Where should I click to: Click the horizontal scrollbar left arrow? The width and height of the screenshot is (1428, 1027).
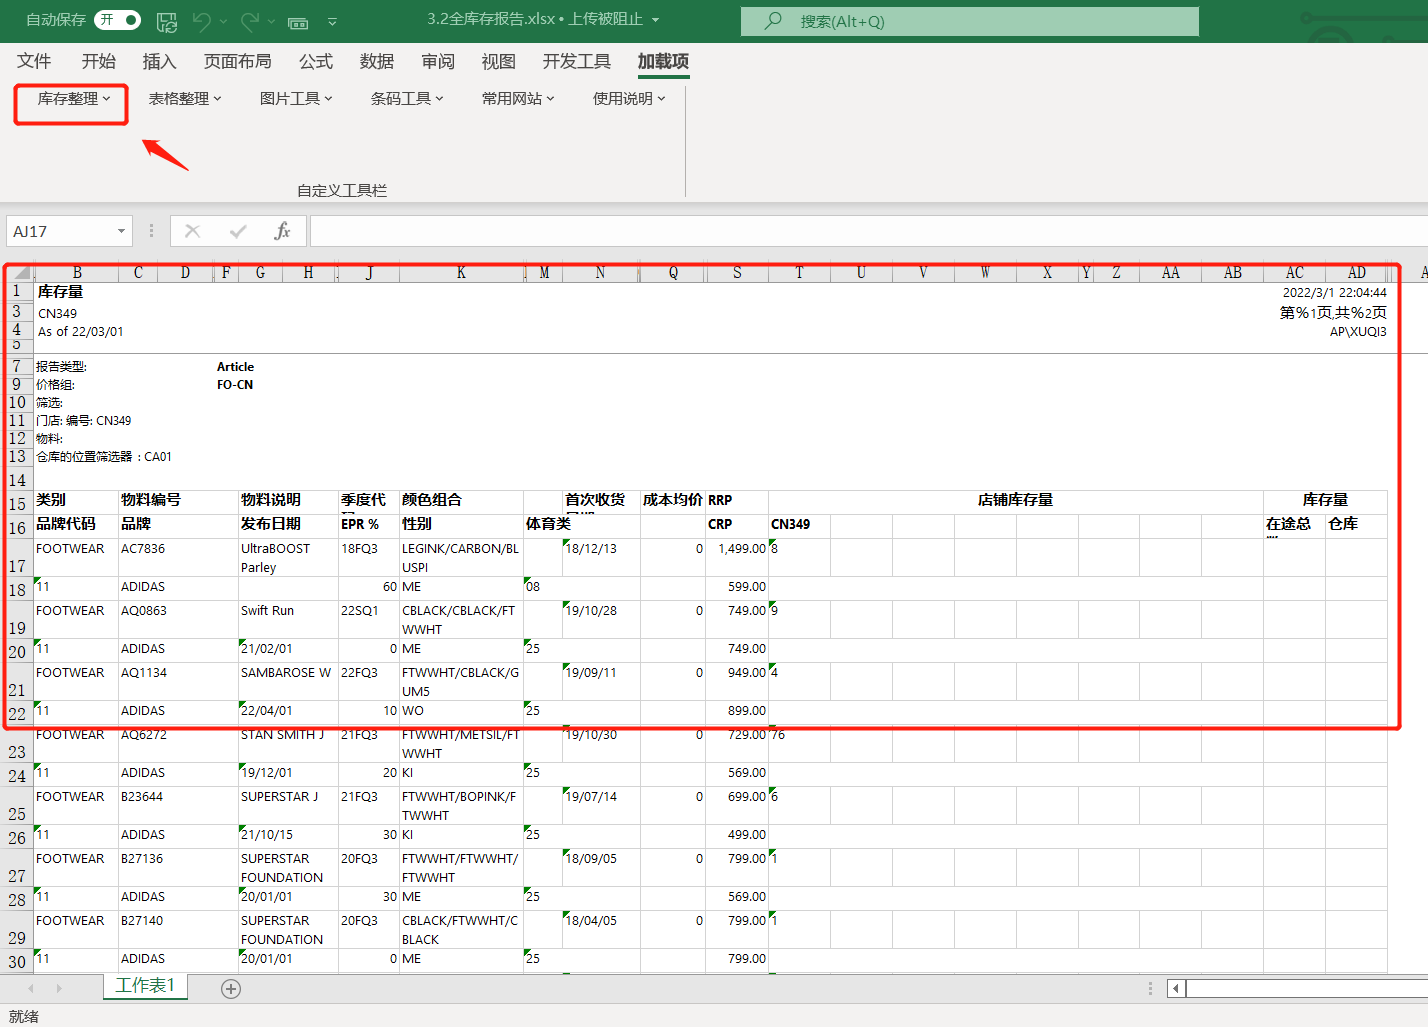[1176, 989]
